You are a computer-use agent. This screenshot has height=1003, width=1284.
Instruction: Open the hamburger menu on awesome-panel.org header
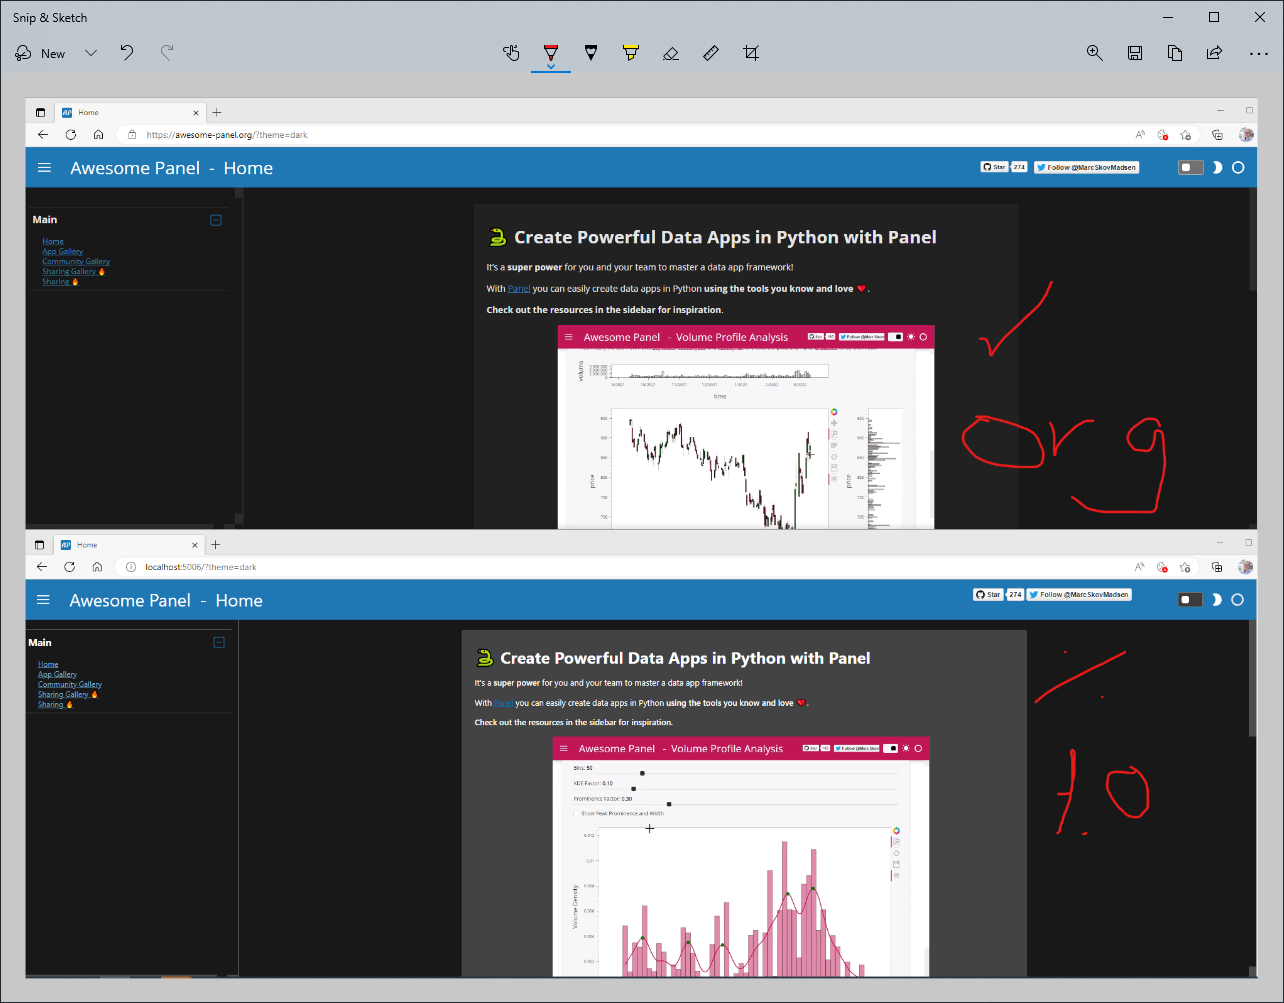(x=44, y=167)
